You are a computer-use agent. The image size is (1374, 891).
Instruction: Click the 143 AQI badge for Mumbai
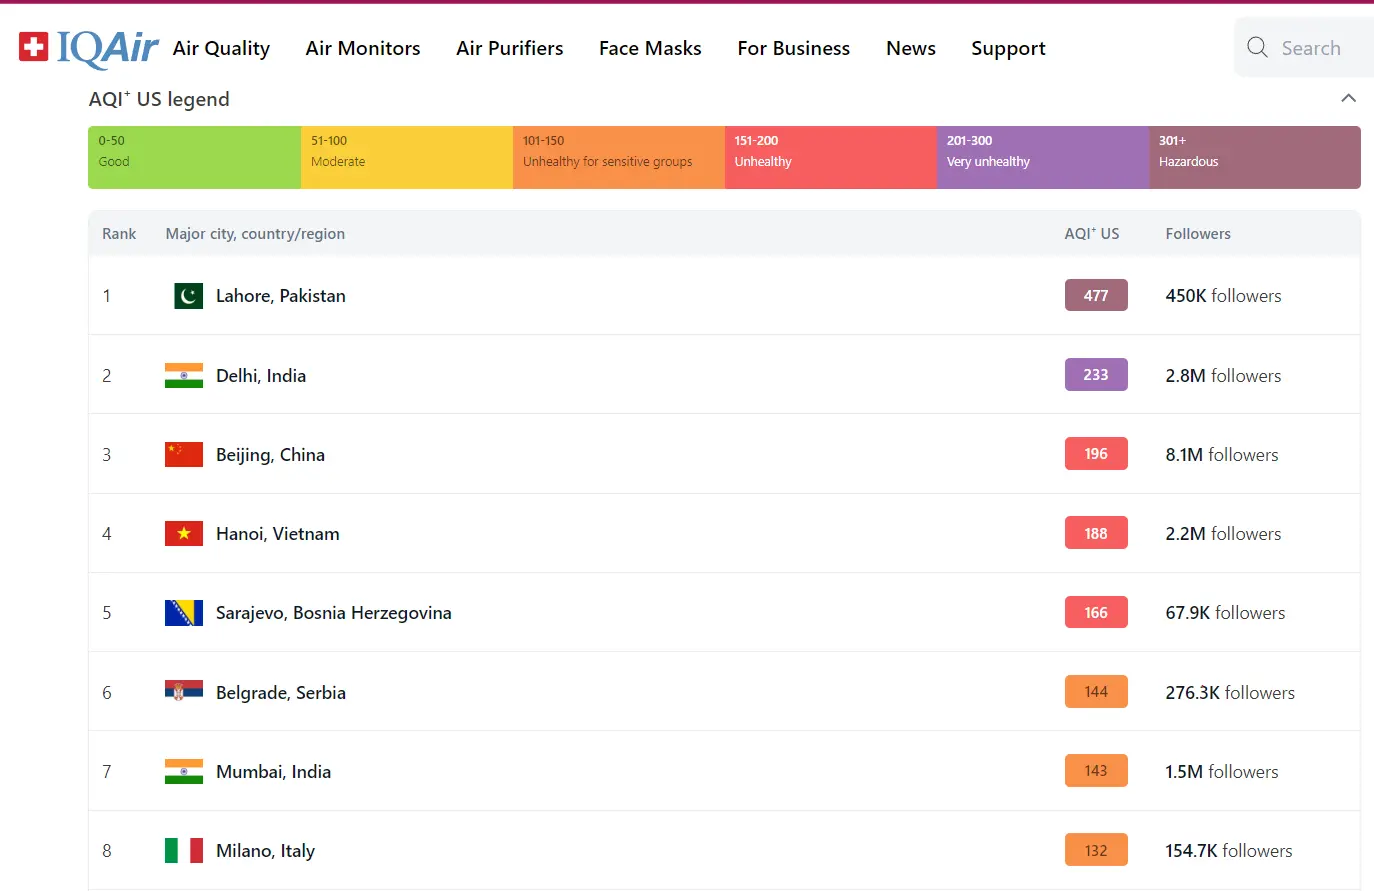(1096, 770)
